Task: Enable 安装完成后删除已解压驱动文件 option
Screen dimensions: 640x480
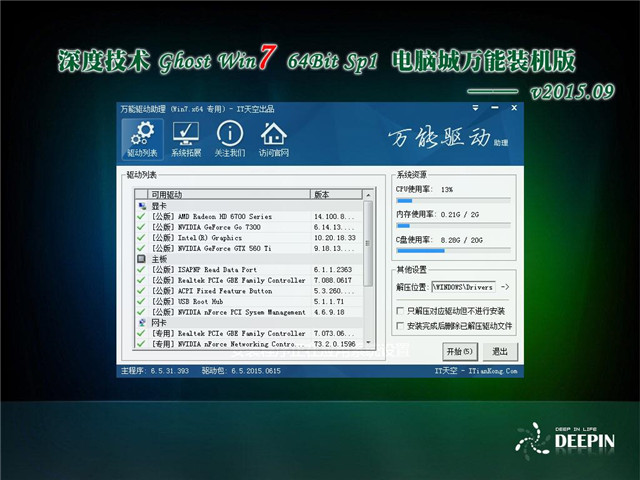Action: [x=400, y=326]
